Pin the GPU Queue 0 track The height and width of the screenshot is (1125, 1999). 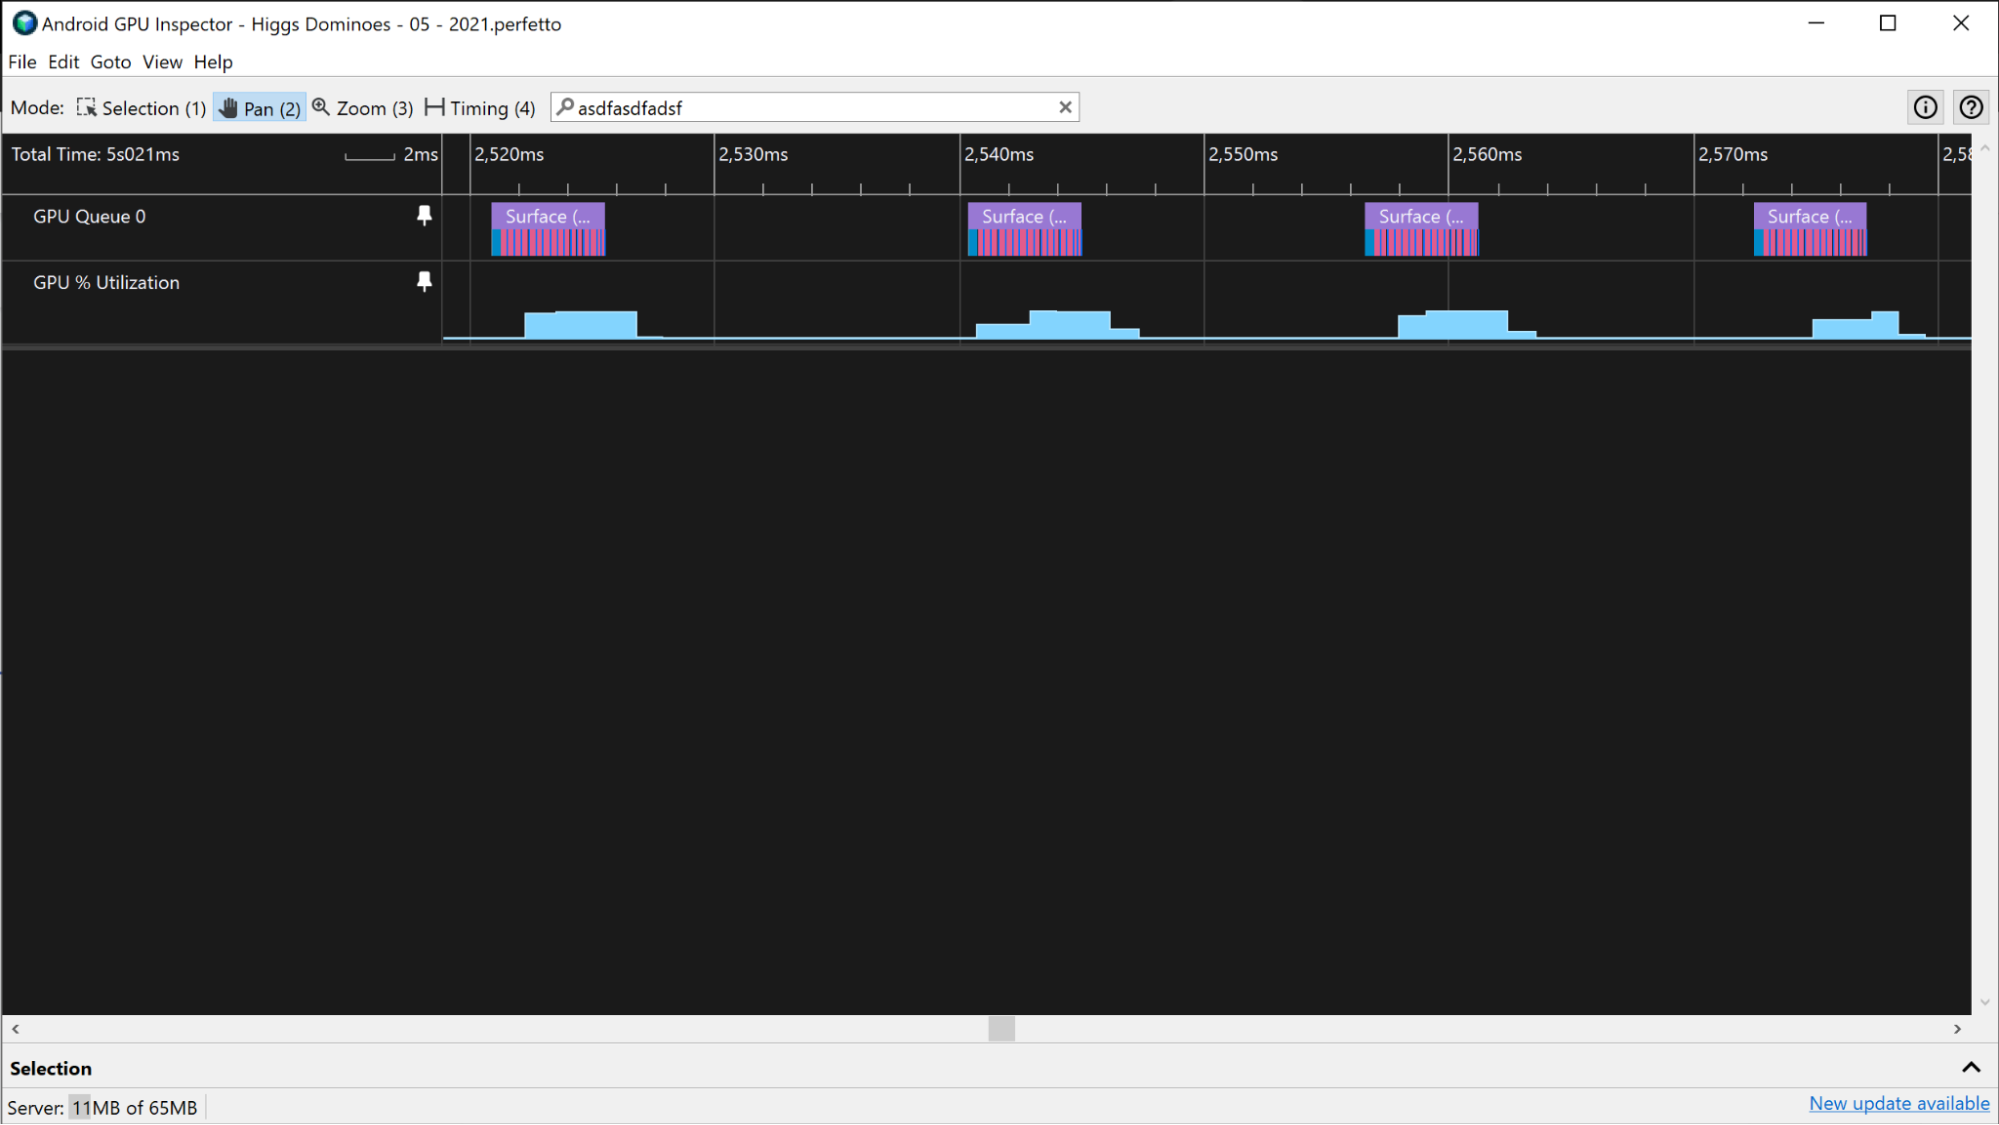pos(424,216)
